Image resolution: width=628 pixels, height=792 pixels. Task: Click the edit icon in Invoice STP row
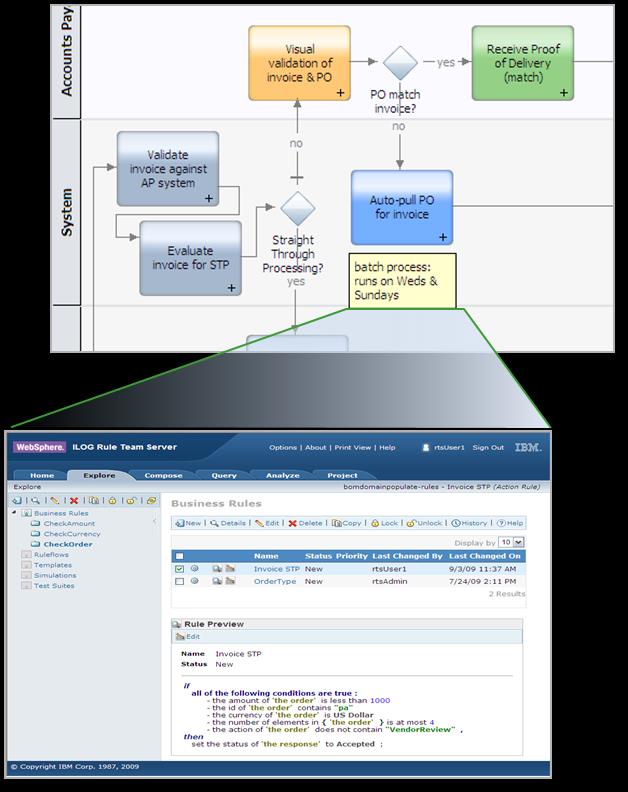pyautogui.click(x=230, y=569)
